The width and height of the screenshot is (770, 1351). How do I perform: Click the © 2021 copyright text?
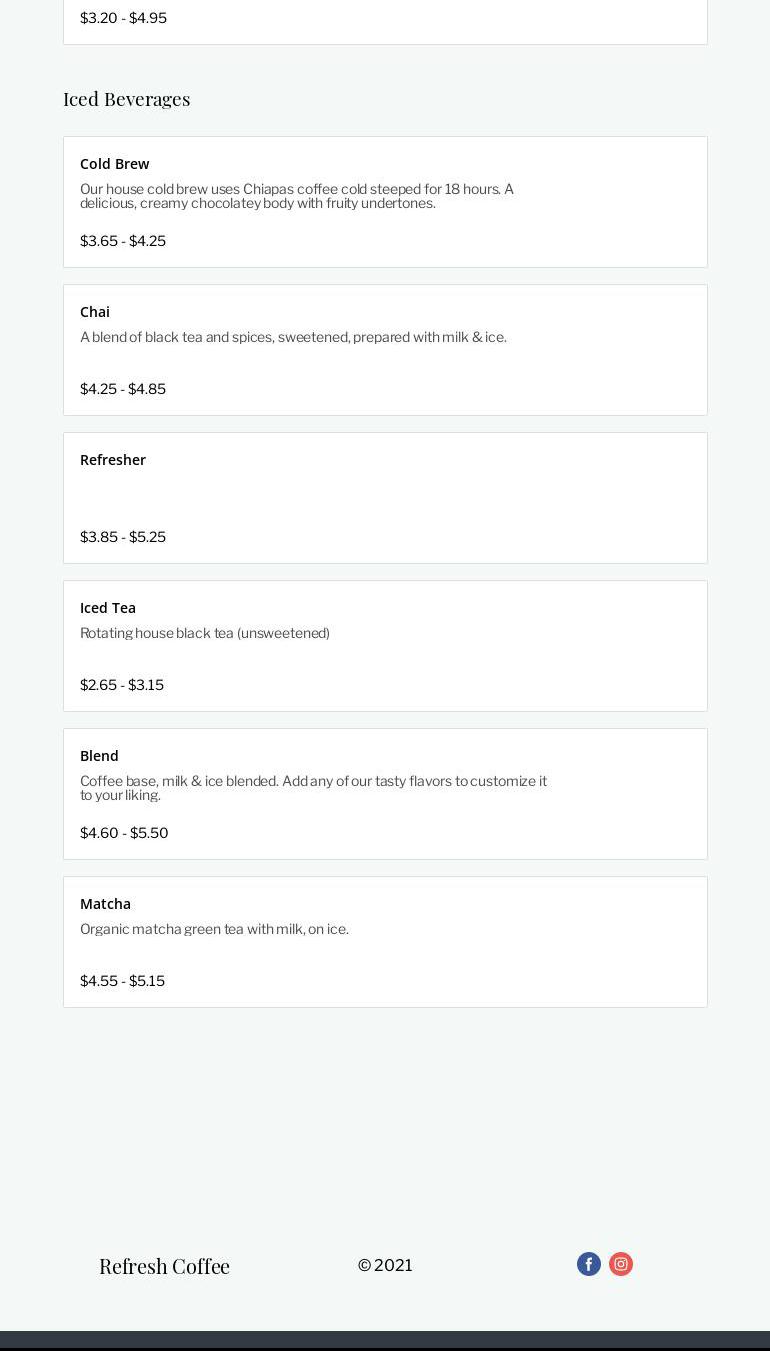point(385,1265)
